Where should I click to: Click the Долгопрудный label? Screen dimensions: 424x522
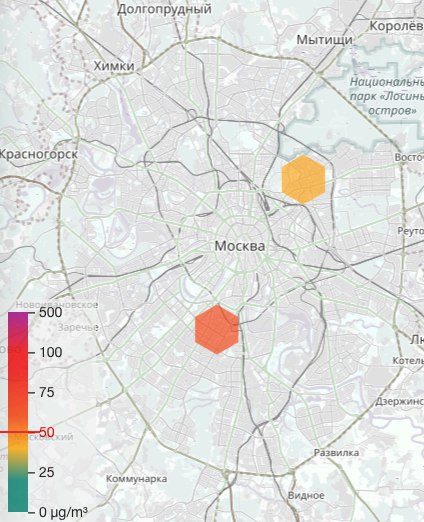tap(164, 9)
